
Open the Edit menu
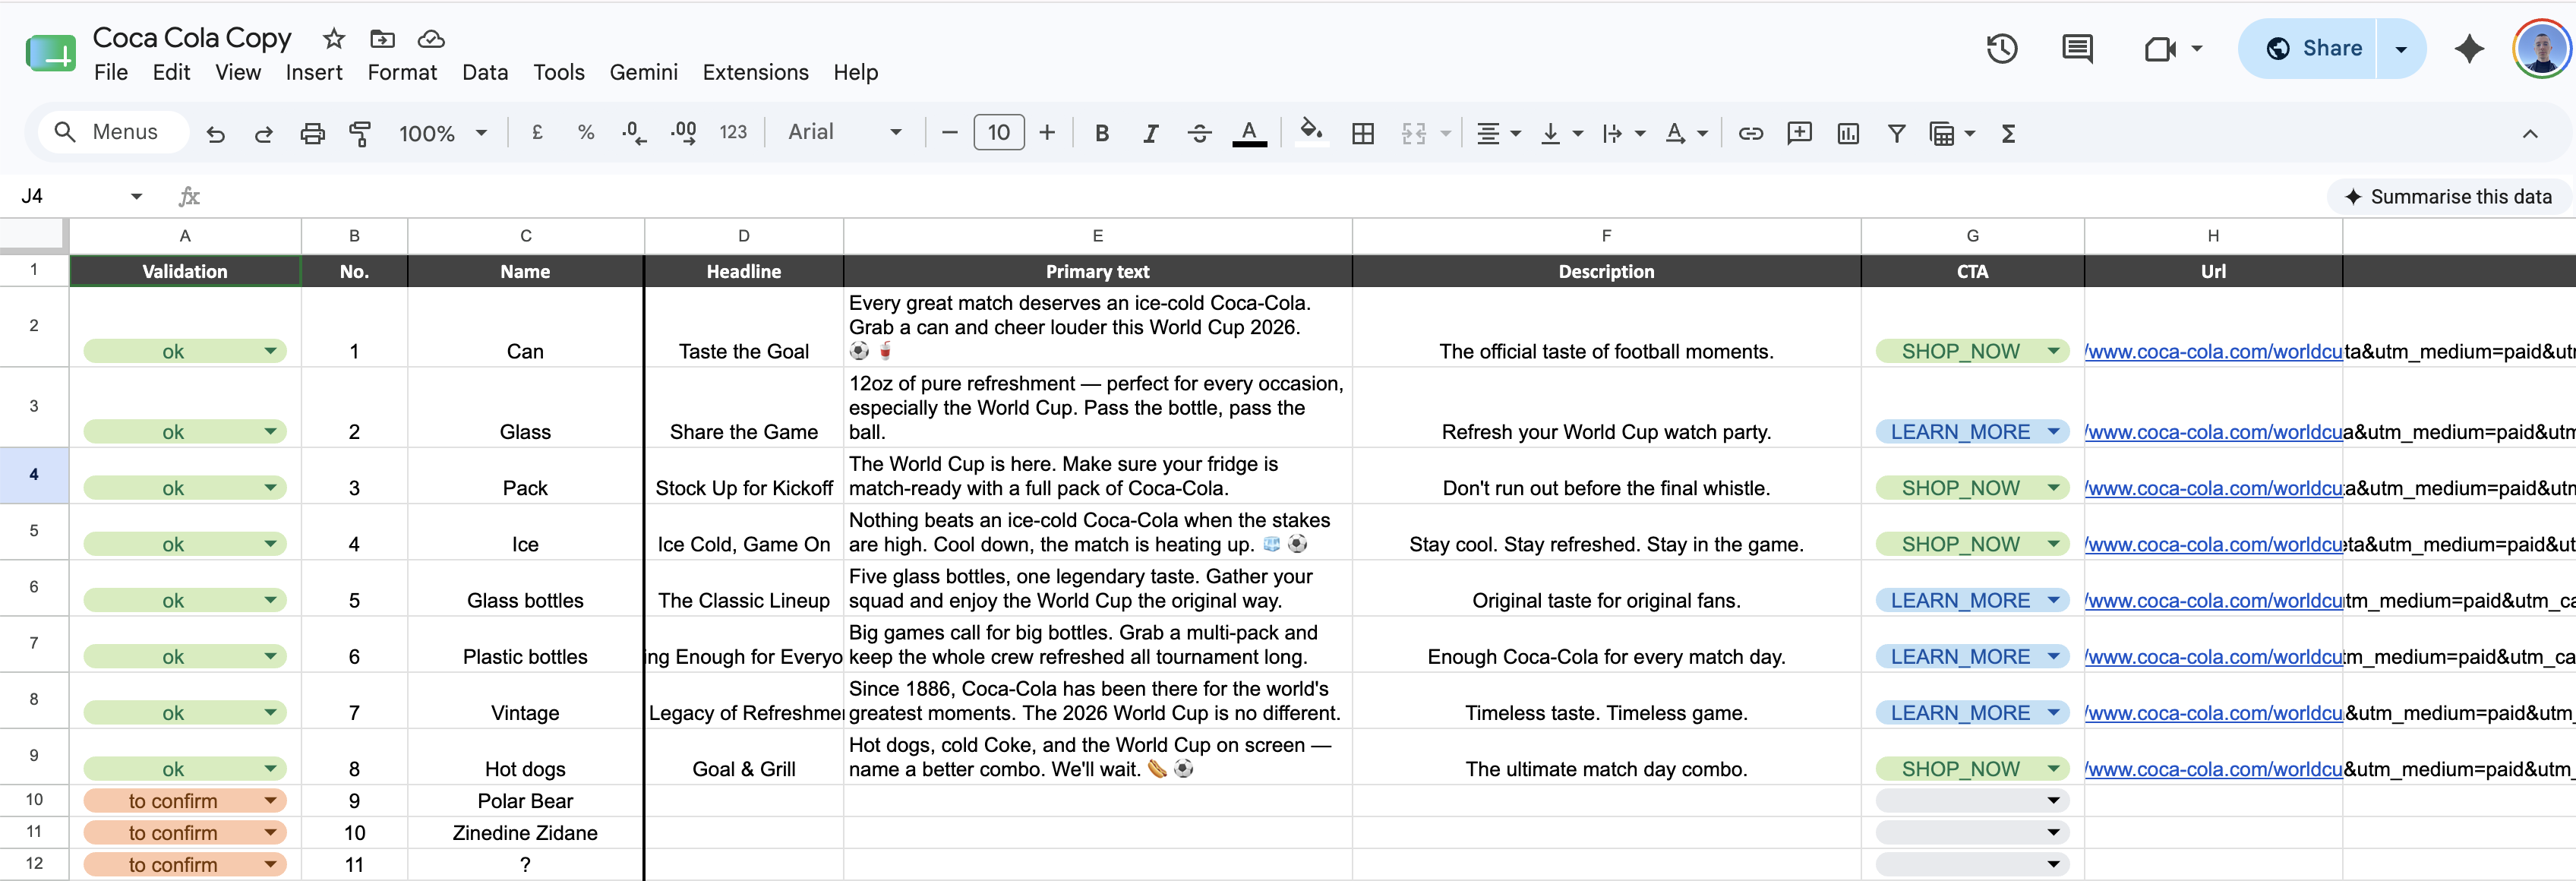click(x=171, y=73)
